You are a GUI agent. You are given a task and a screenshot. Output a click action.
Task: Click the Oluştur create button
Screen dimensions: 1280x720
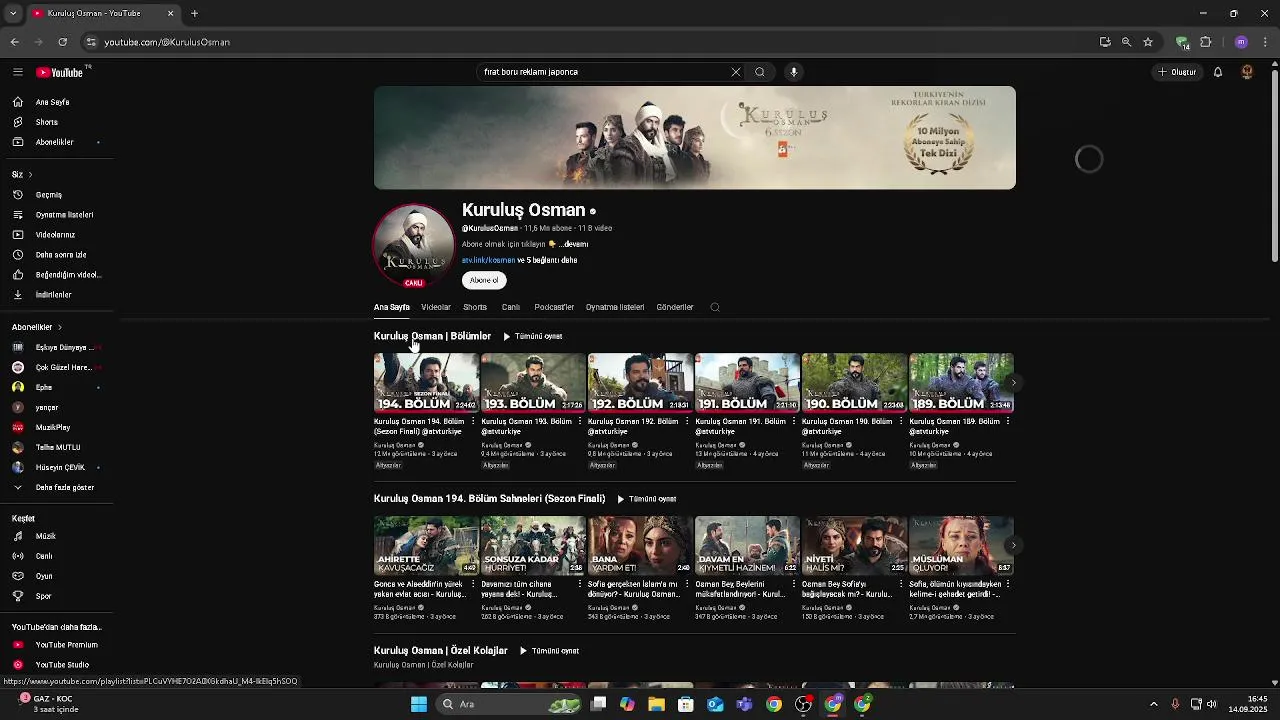pos(1177,72)
